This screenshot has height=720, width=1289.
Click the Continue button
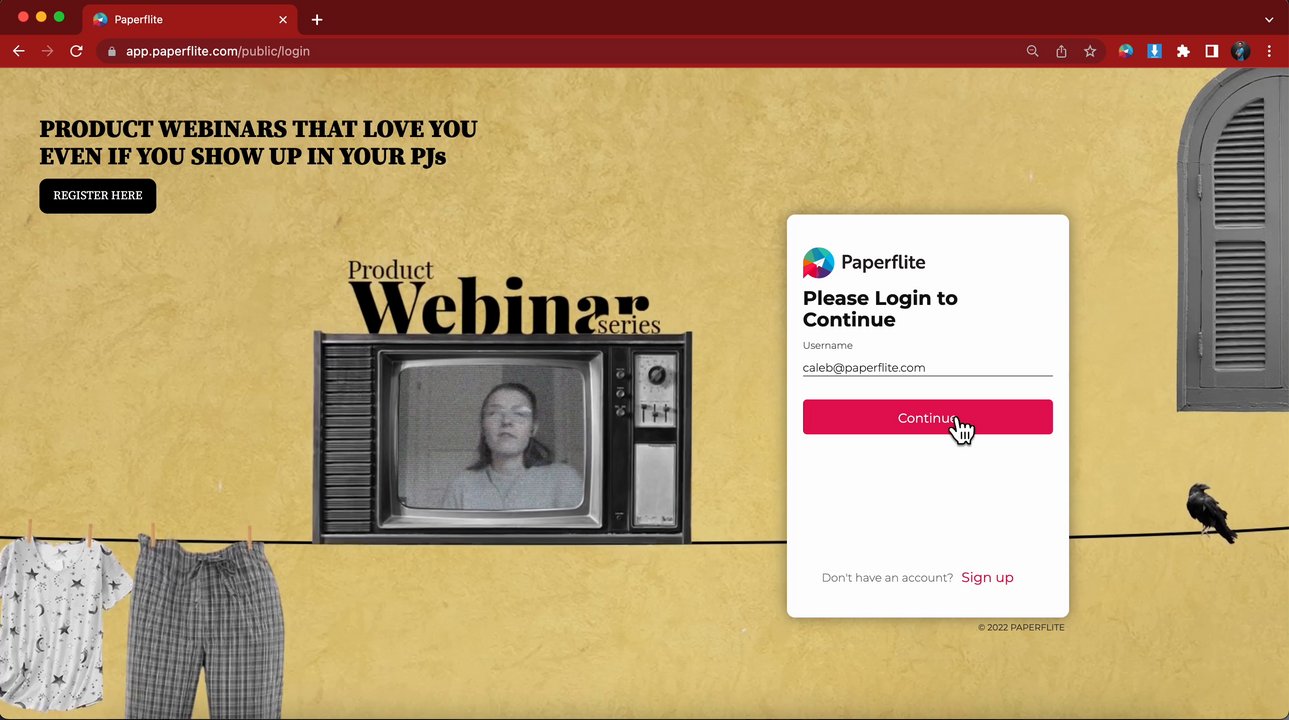point(927,417)
